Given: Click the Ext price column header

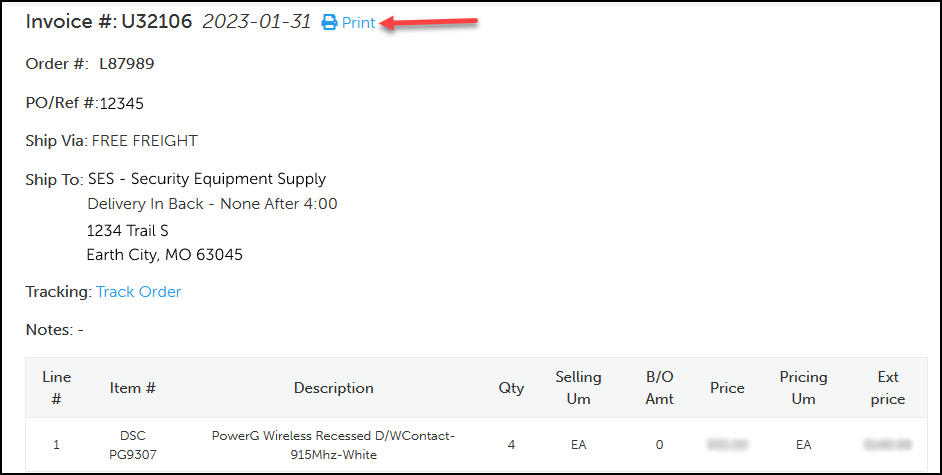Looking at the screenshot, I should tap(887, 388).
